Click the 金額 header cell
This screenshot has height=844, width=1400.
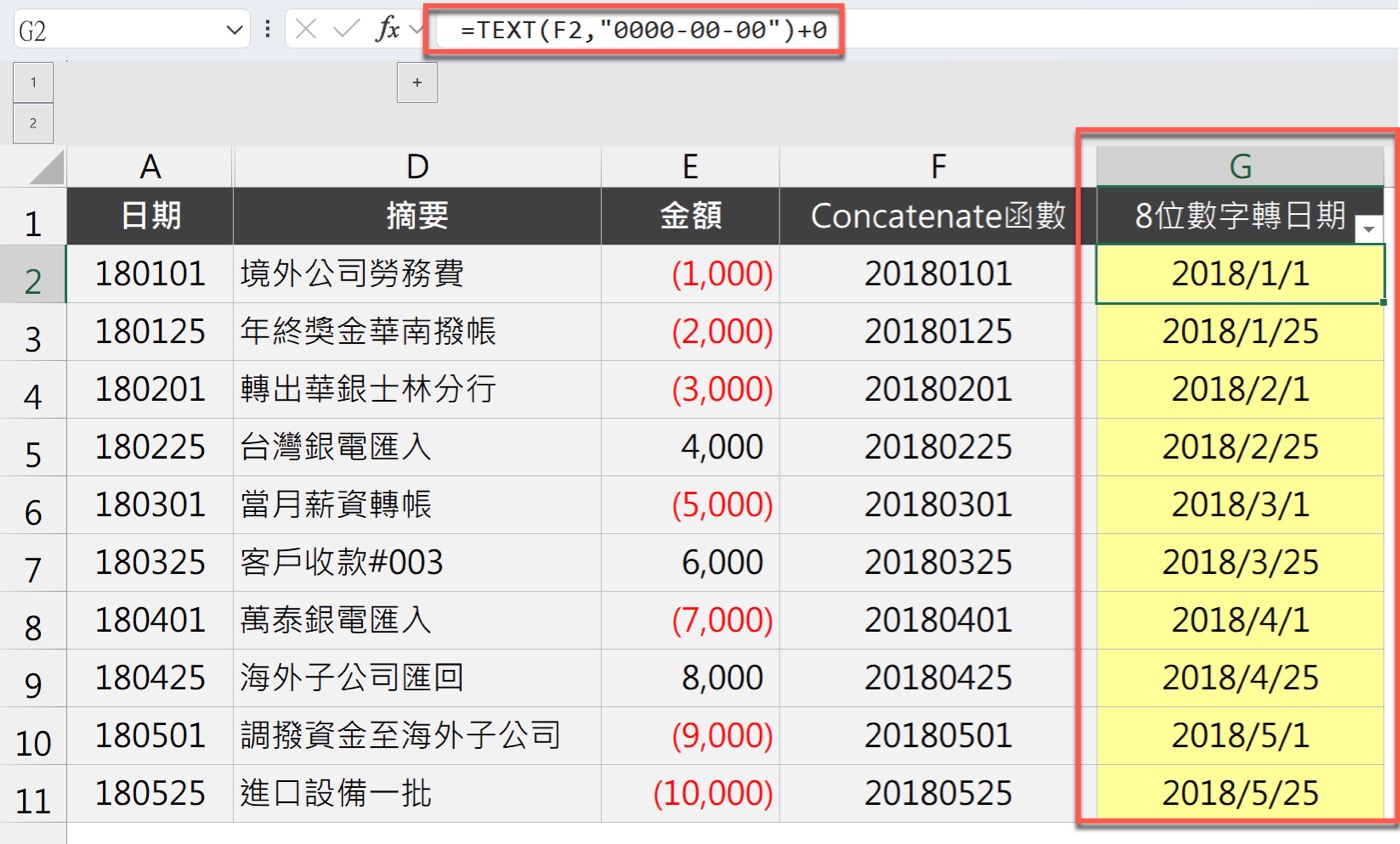pos(690,216)
